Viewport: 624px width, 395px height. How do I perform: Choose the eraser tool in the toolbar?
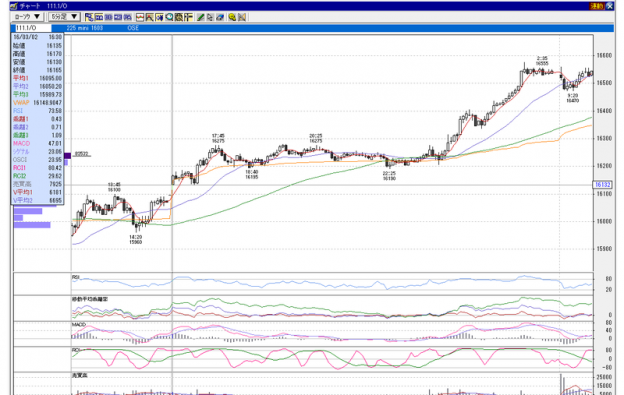(220, 17)
